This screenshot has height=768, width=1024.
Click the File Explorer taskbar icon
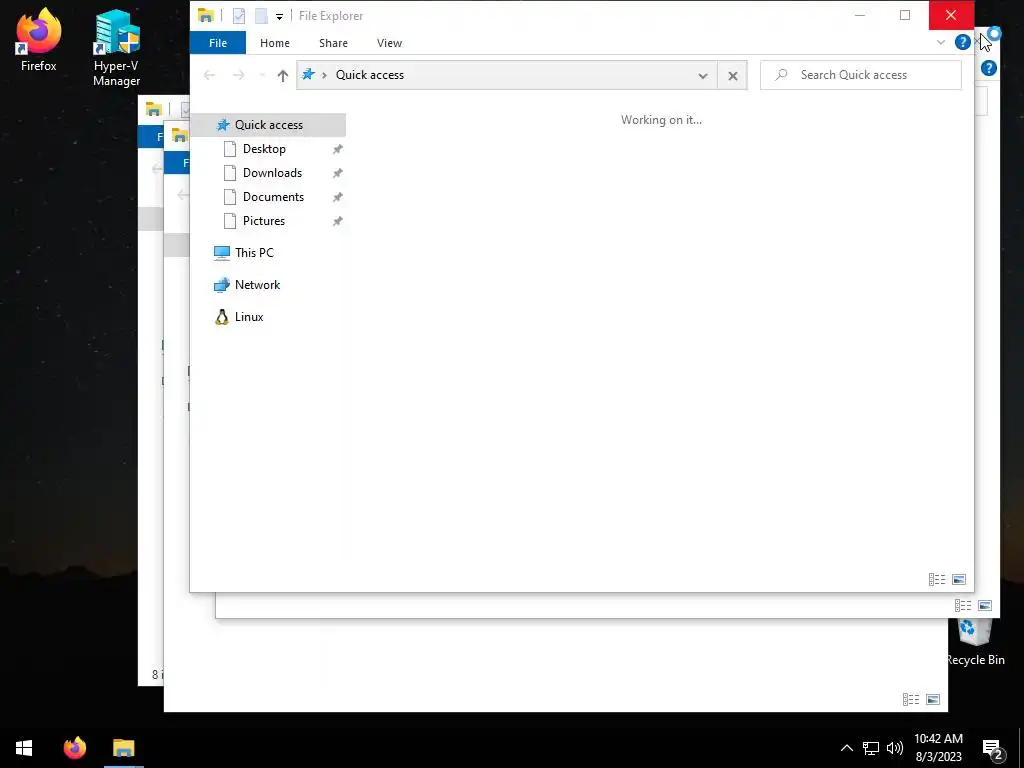tap(123, 748)
